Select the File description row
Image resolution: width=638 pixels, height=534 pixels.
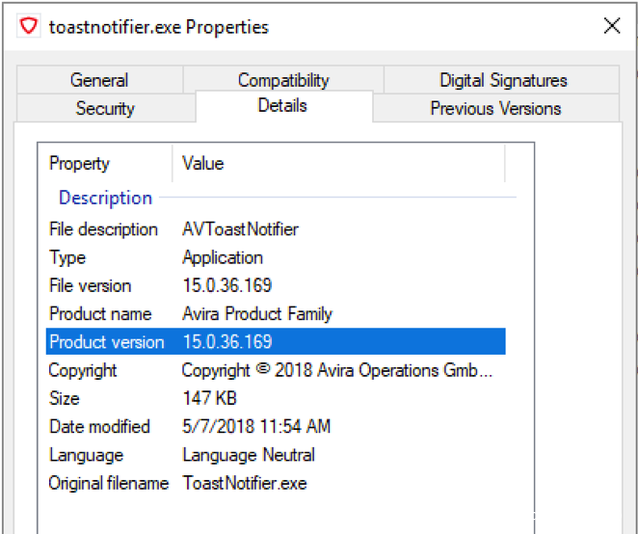pyautogui.click(x=104, y=229)
